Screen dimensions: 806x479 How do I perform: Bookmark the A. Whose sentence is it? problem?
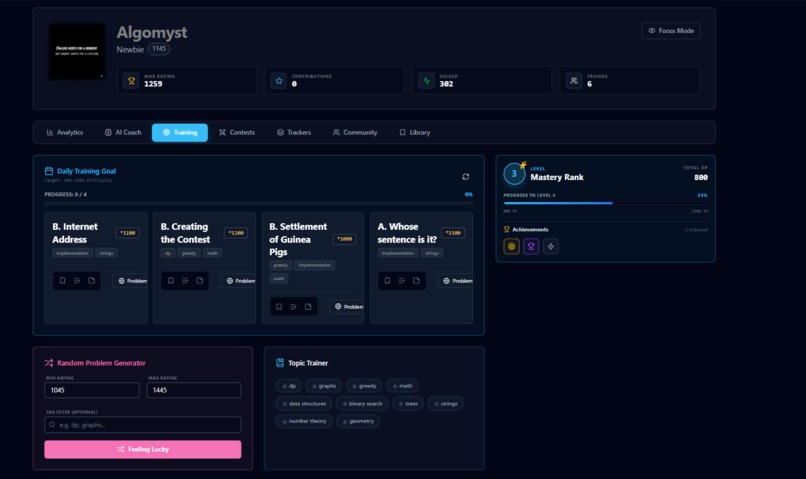click(388, 281)
